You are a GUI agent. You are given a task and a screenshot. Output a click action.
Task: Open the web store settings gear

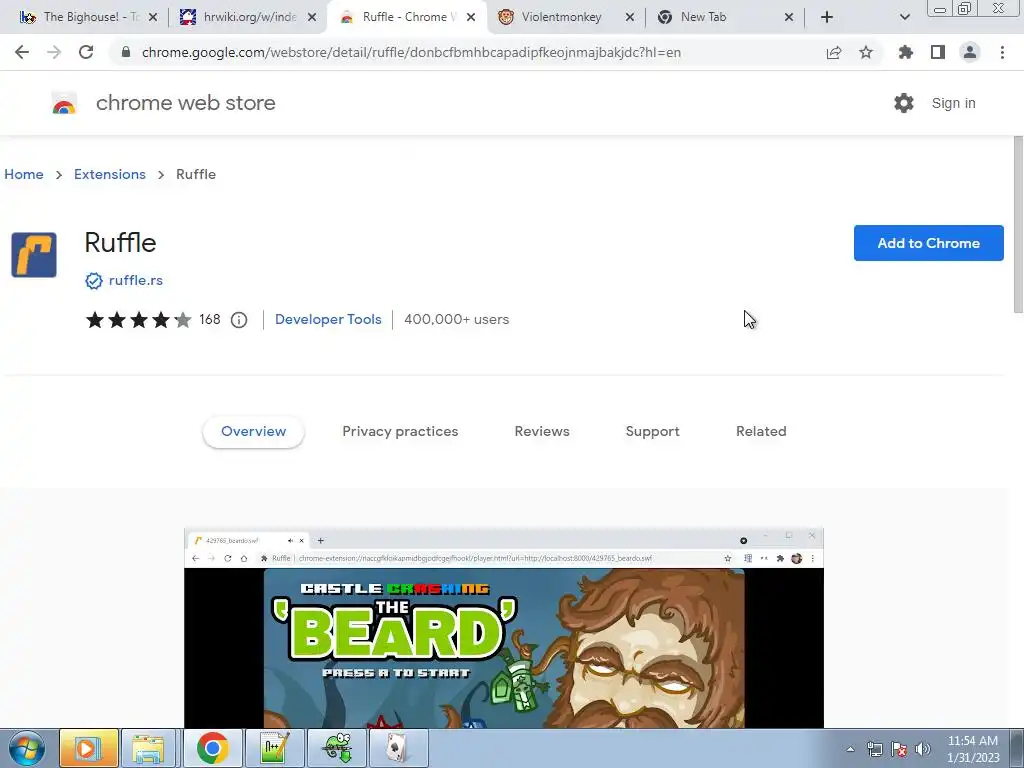pos(904,103)
